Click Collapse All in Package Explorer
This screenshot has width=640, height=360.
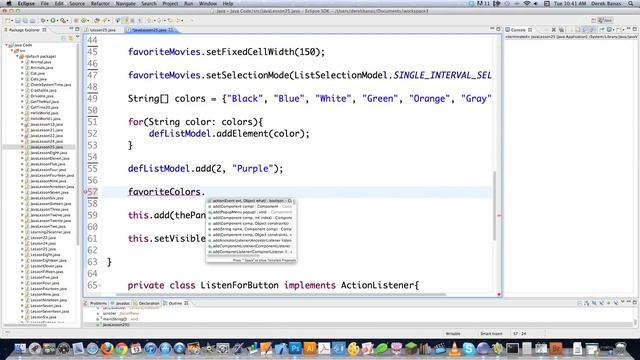click(64, 38)
